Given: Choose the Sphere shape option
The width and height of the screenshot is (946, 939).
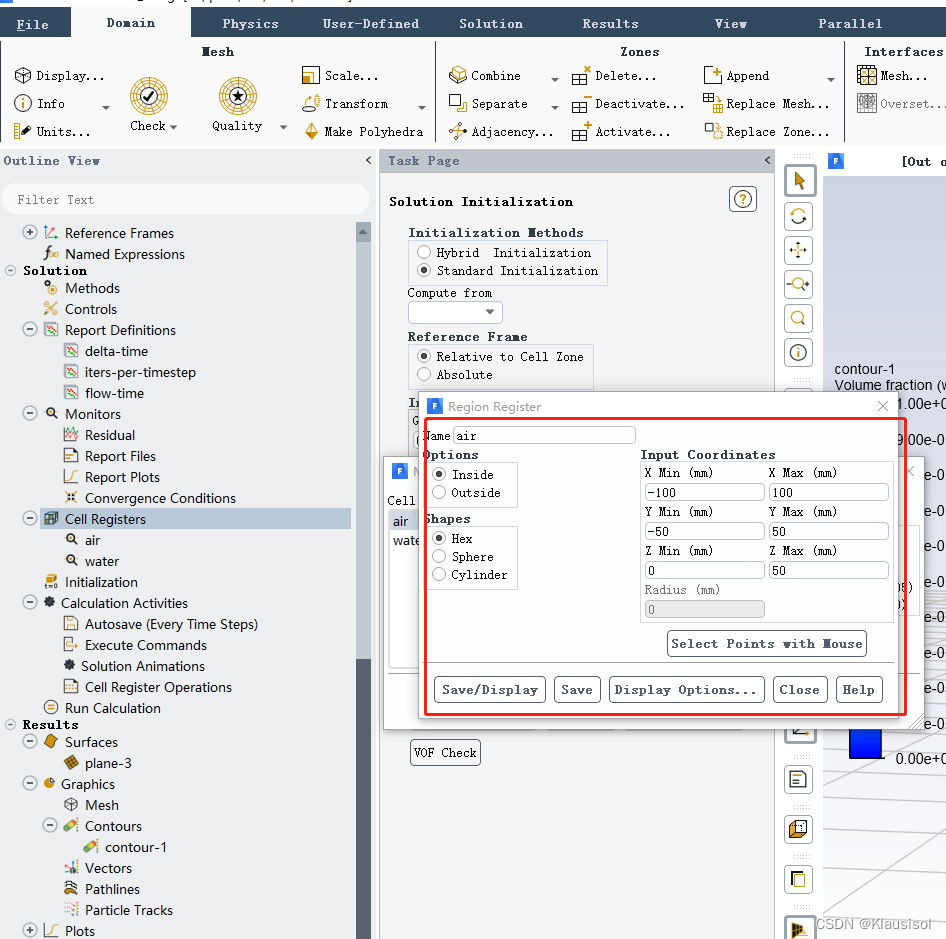Looking at the screenshot, I should point(439,557).
